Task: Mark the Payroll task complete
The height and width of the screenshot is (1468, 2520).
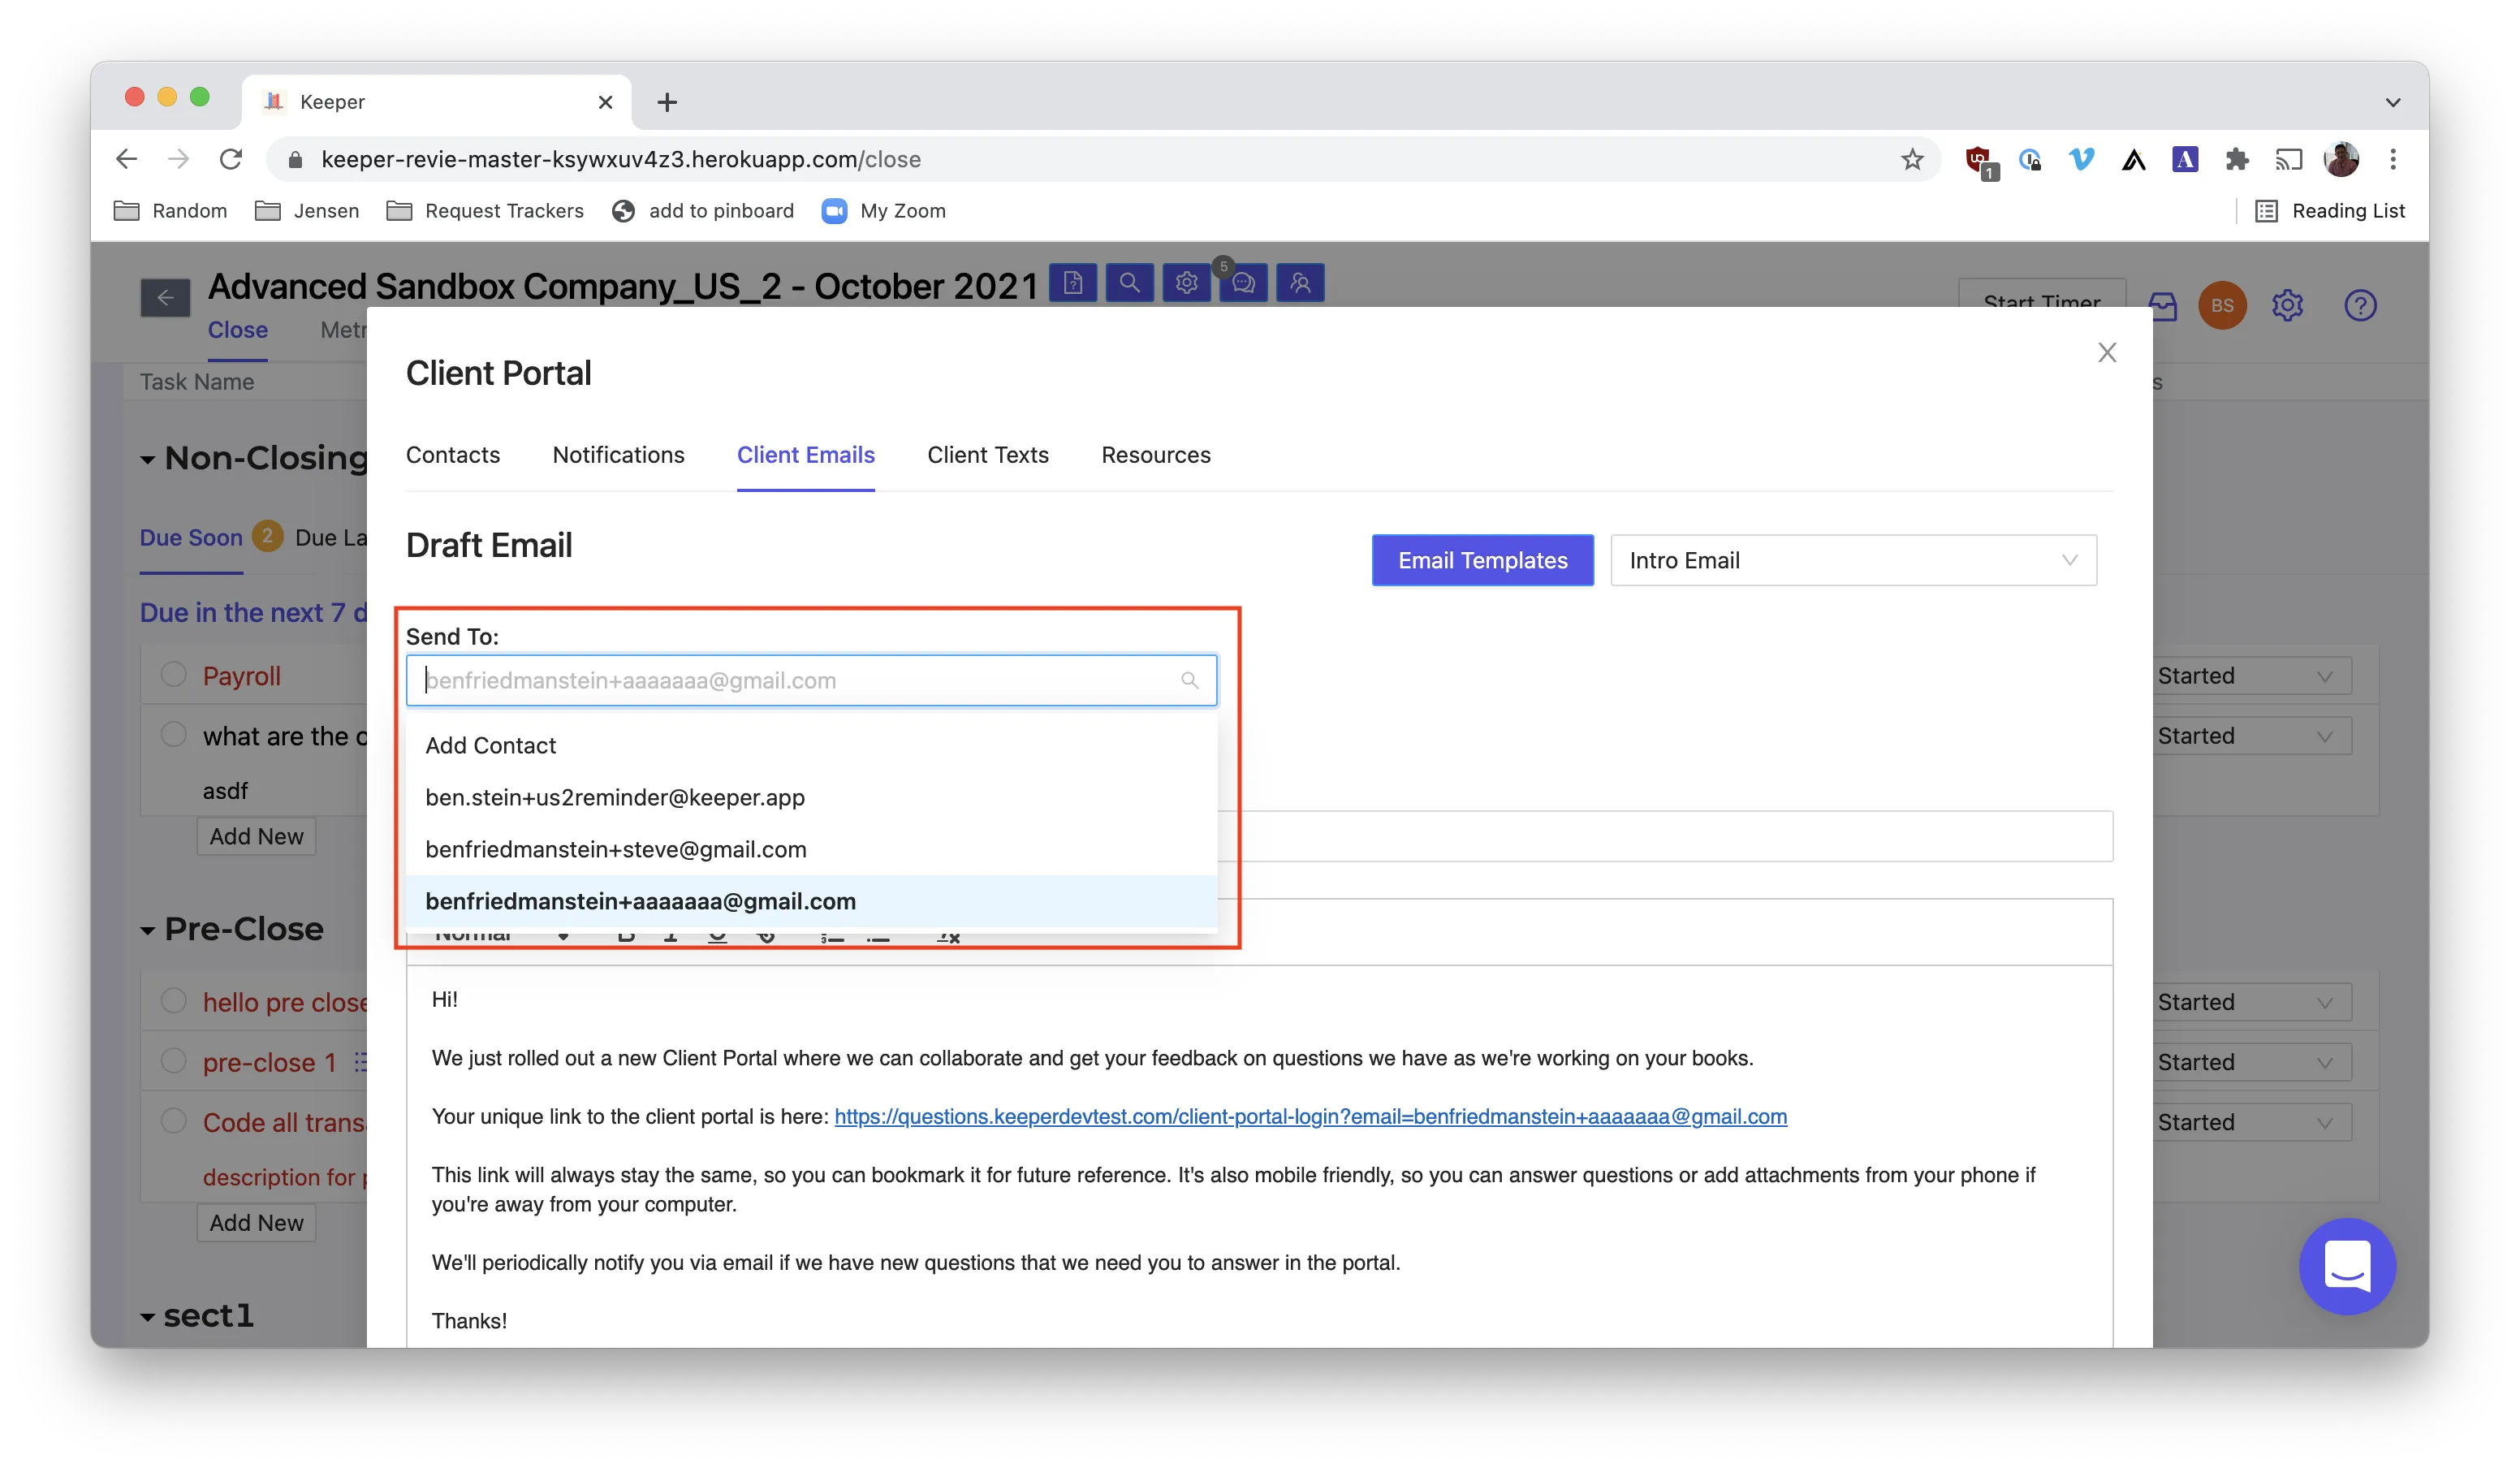Action: (x=174, y=675)
